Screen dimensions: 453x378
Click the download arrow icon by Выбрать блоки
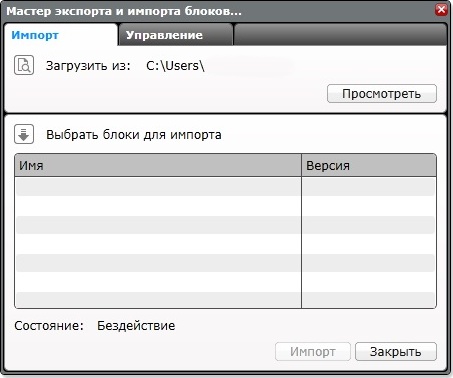click(x=24, y=134)
